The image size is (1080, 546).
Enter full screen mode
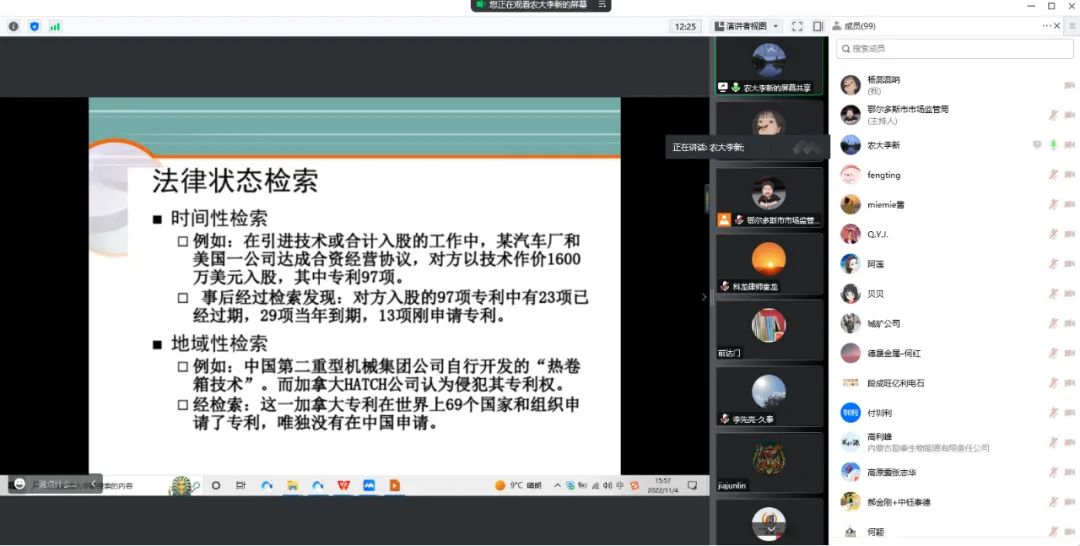(x=797, y=26)
